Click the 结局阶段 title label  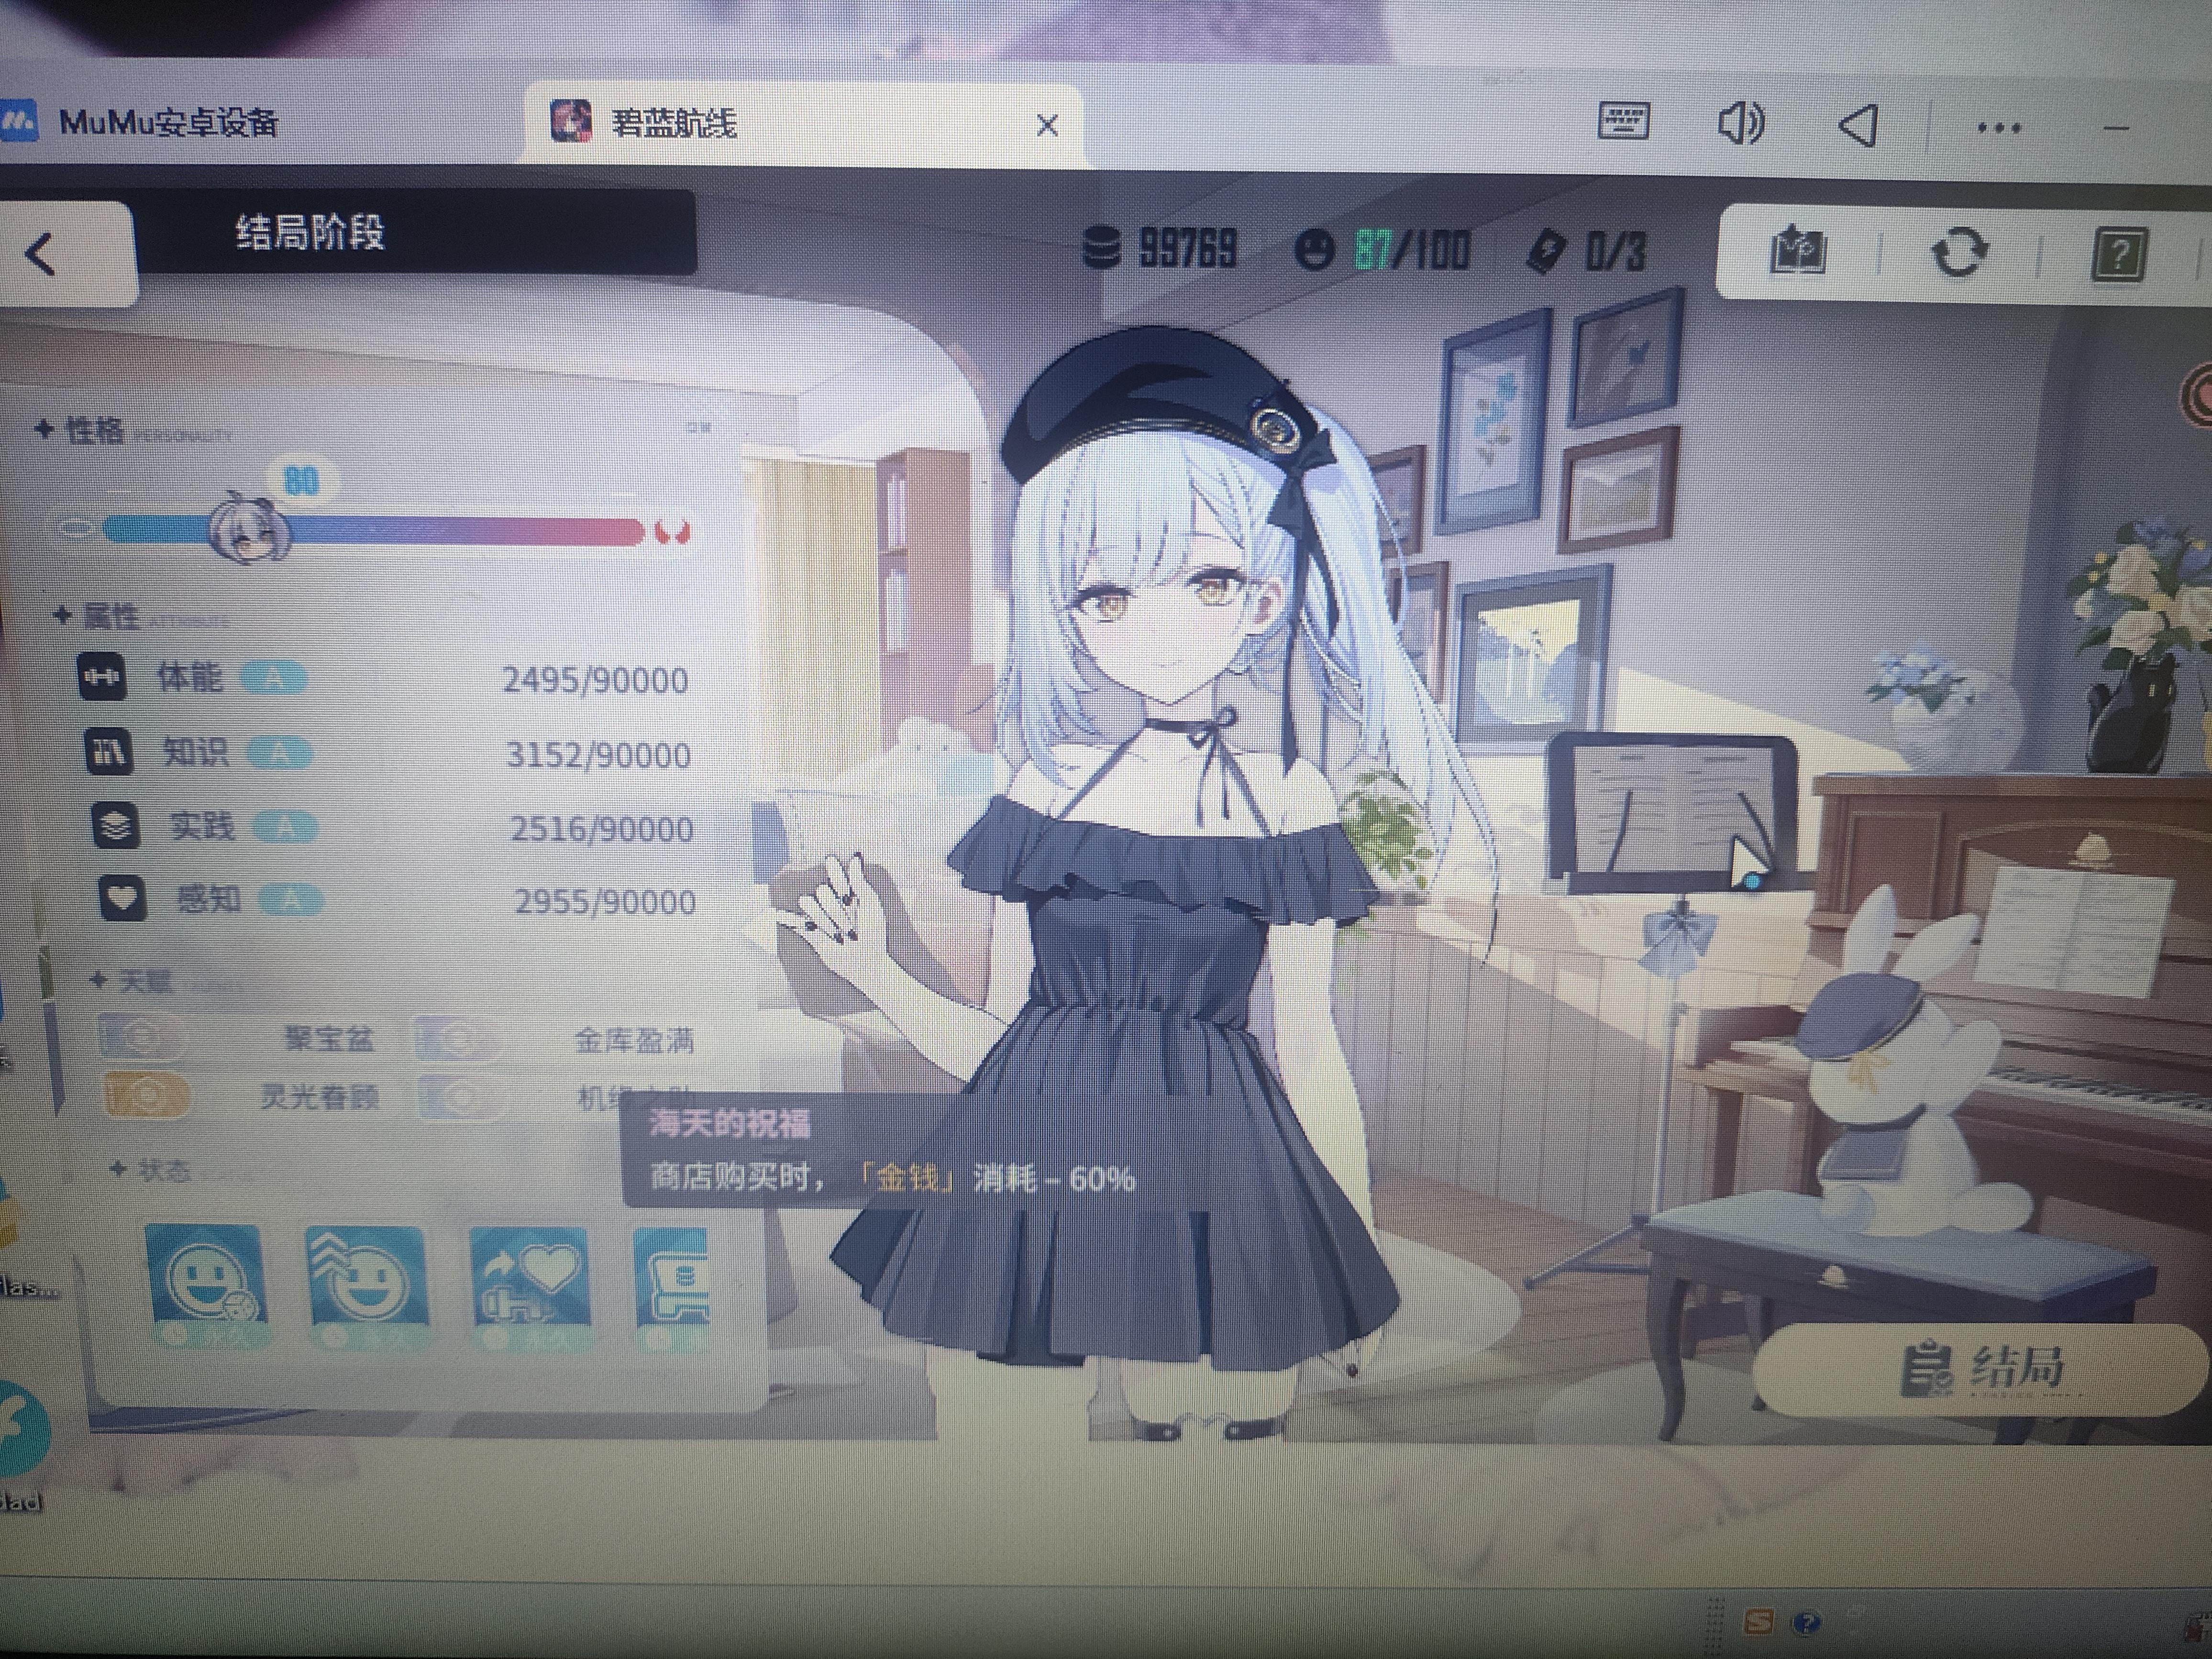pos(310,233)
